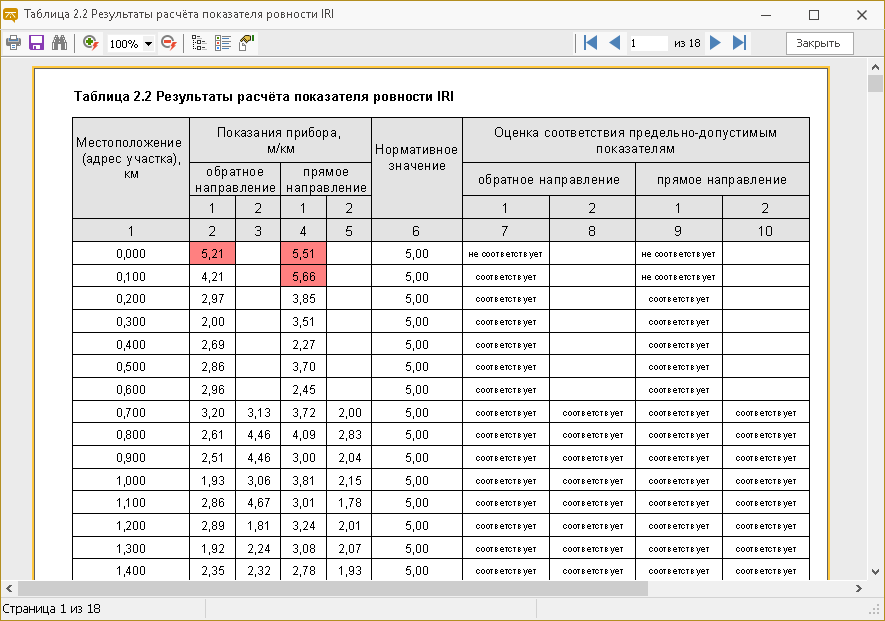Select the location cell 1,200
The width and height of the screenshot is (885, 621).
[x=131, y=526]
